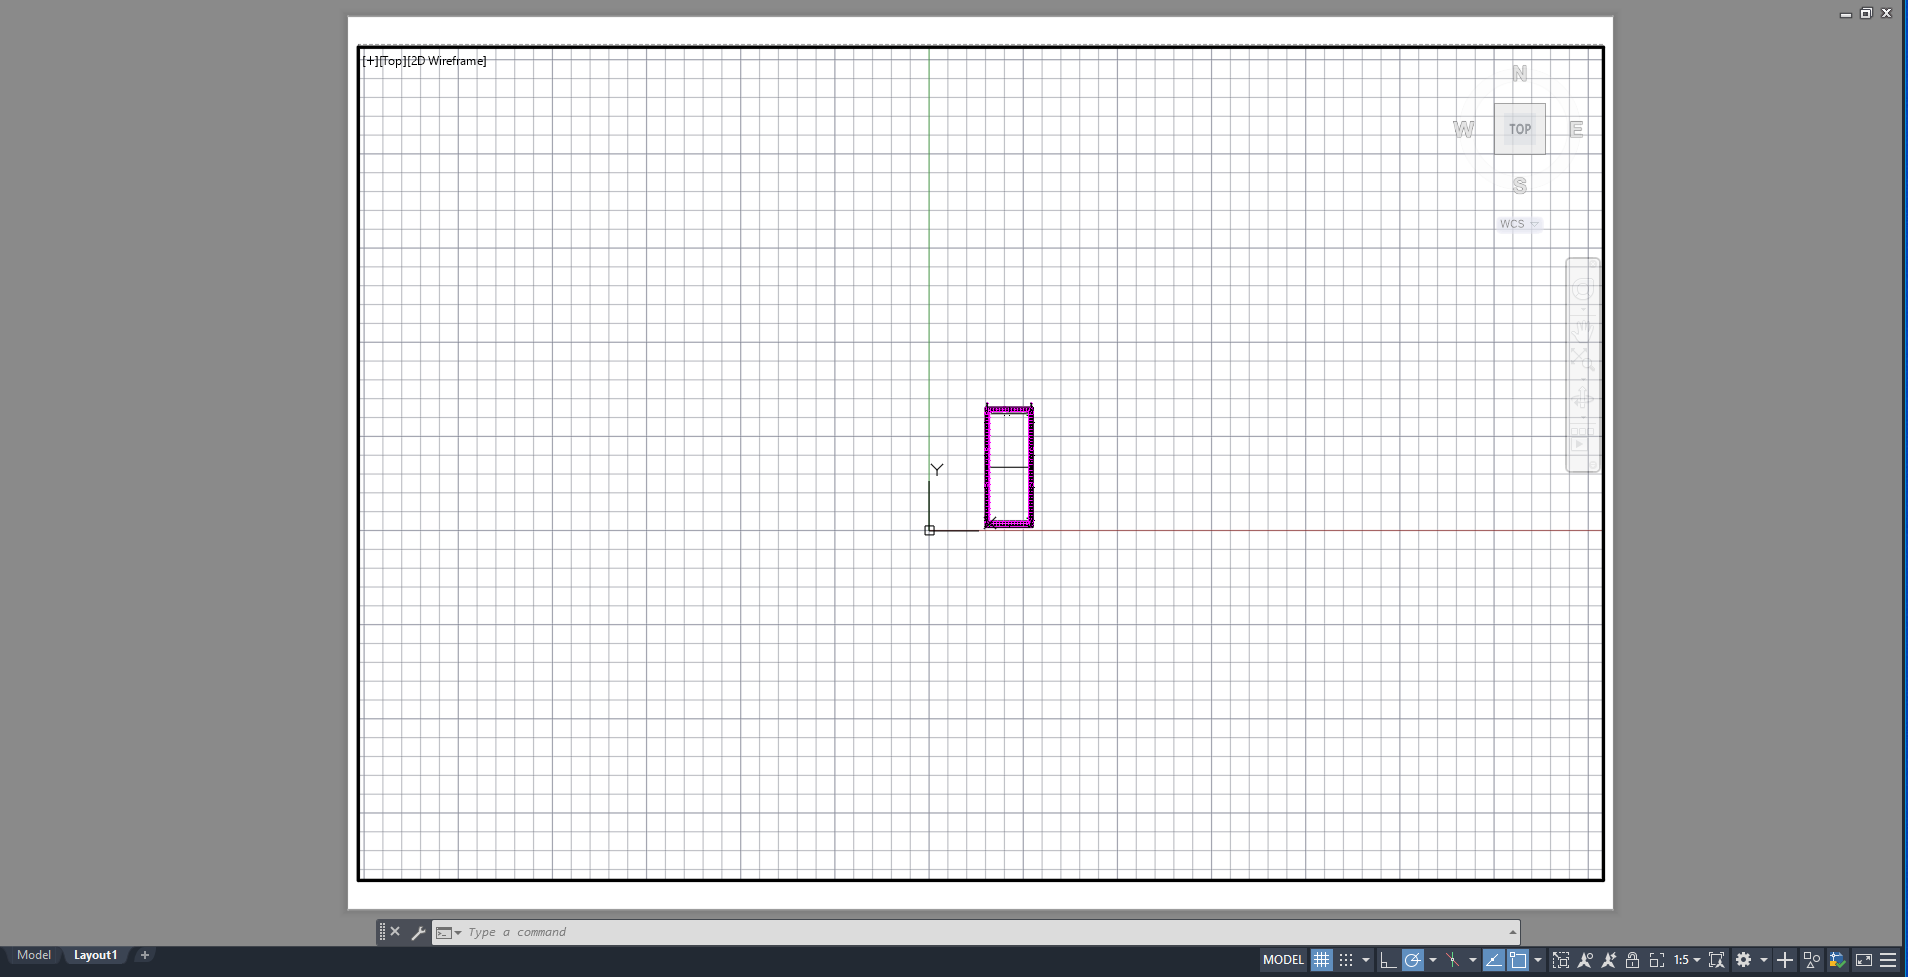Create a new layout with the plus button
Screen dimensions: 1909x977
[144, 955]
